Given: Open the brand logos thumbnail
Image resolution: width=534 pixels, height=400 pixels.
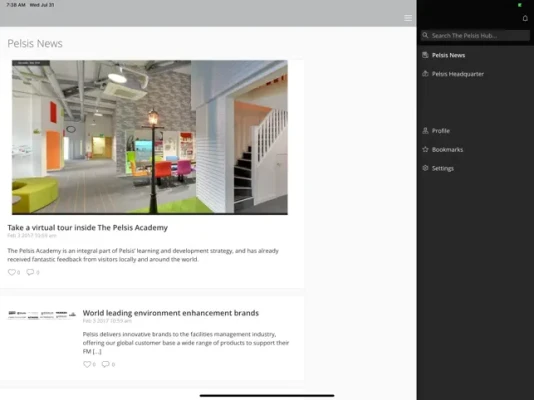Looking at the screenshot, I should (42, 315).
